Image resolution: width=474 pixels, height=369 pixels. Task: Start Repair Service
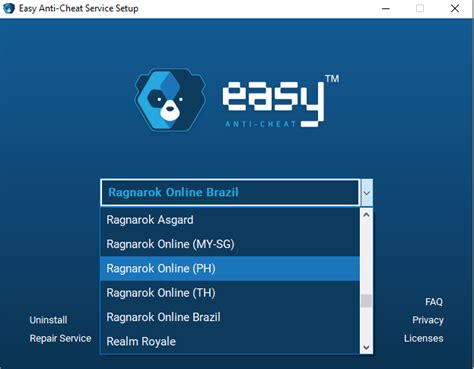pos(60,338)
